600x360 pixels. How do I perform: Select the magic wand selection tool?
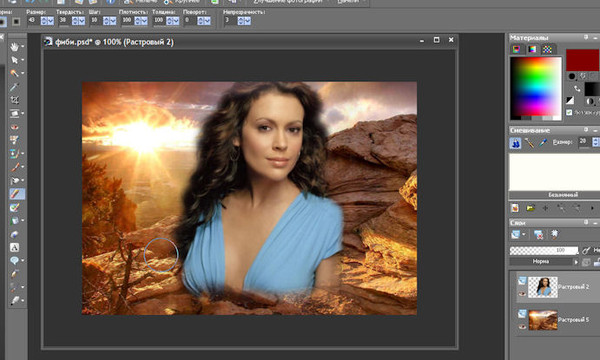click(x=14, y=73)
